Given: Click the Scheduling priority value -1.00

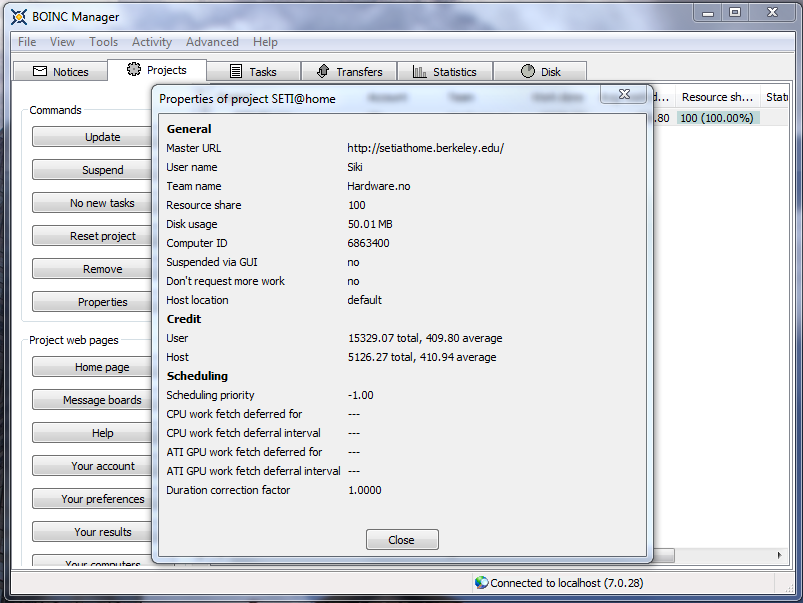Looking at the screenshot, I should [361, 395].
